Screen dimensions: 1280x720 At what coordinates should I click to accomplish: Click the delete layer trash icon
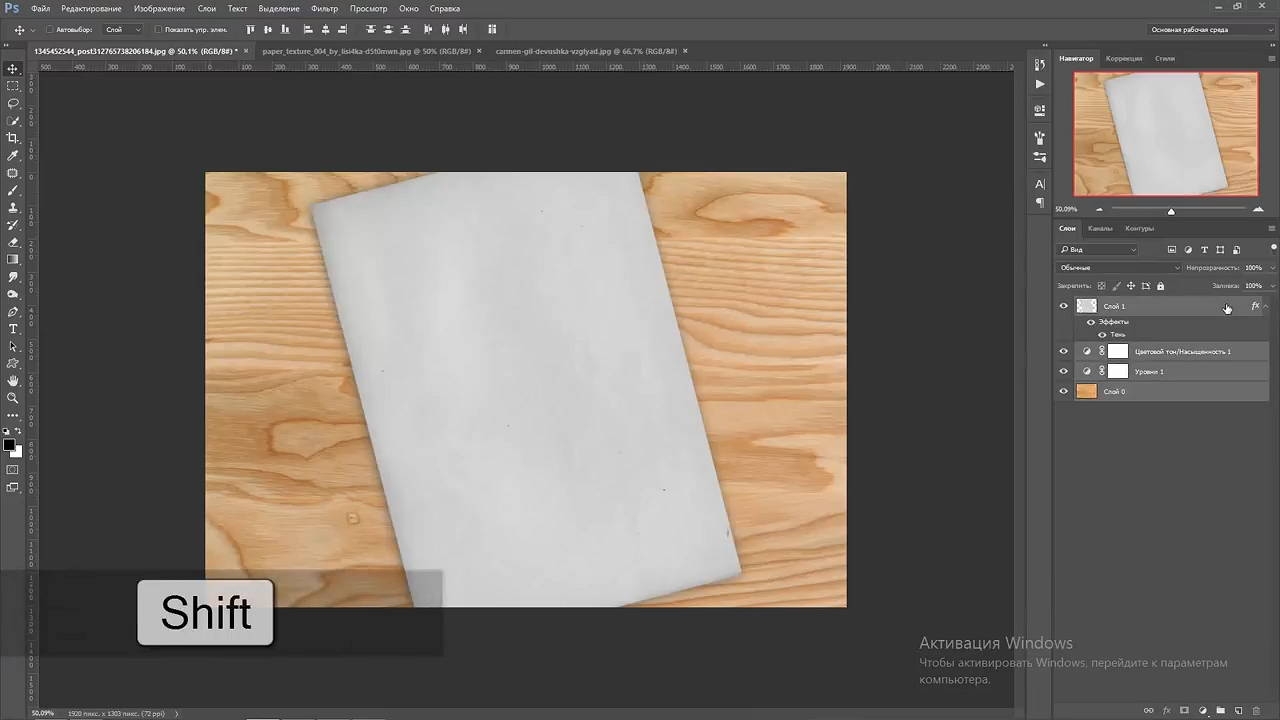[x=1256, y=711]
